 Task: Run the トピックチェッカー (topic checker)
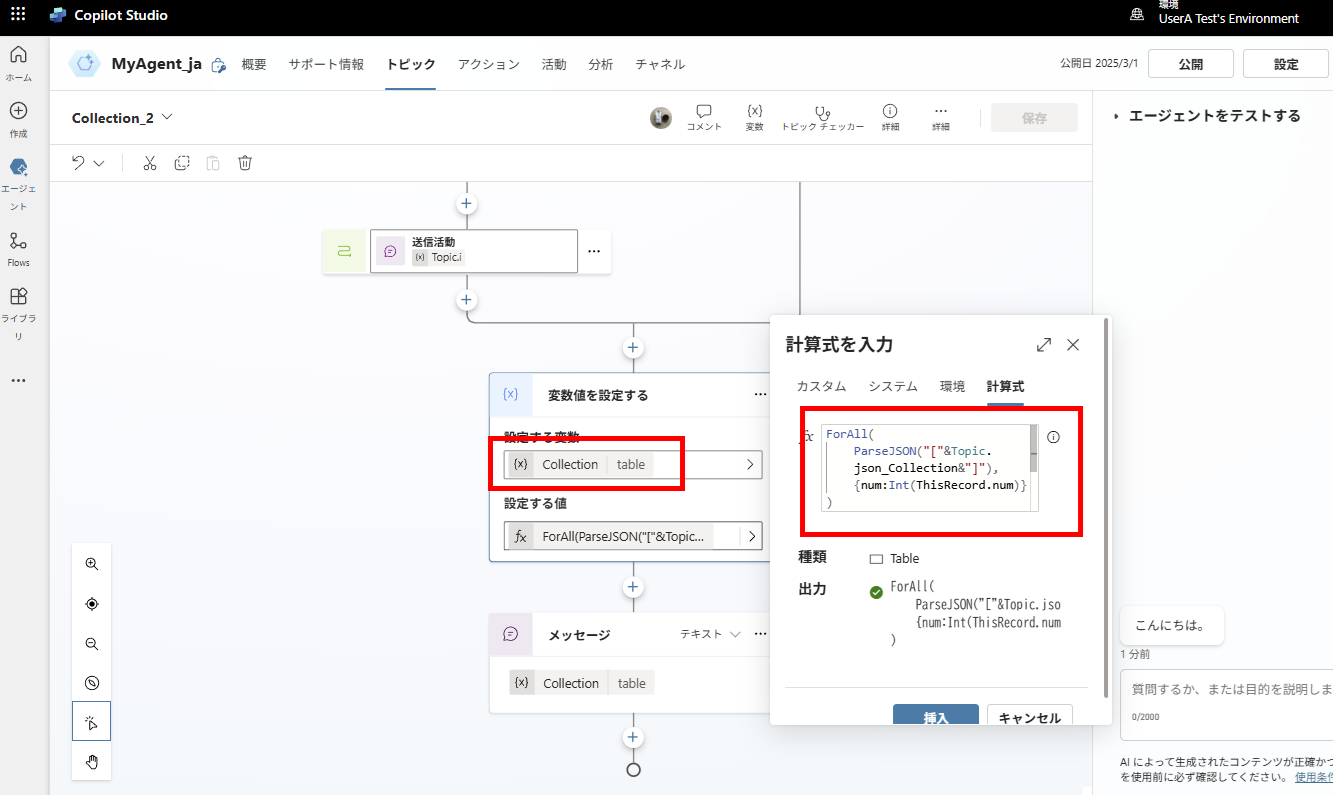pos(820,116)
